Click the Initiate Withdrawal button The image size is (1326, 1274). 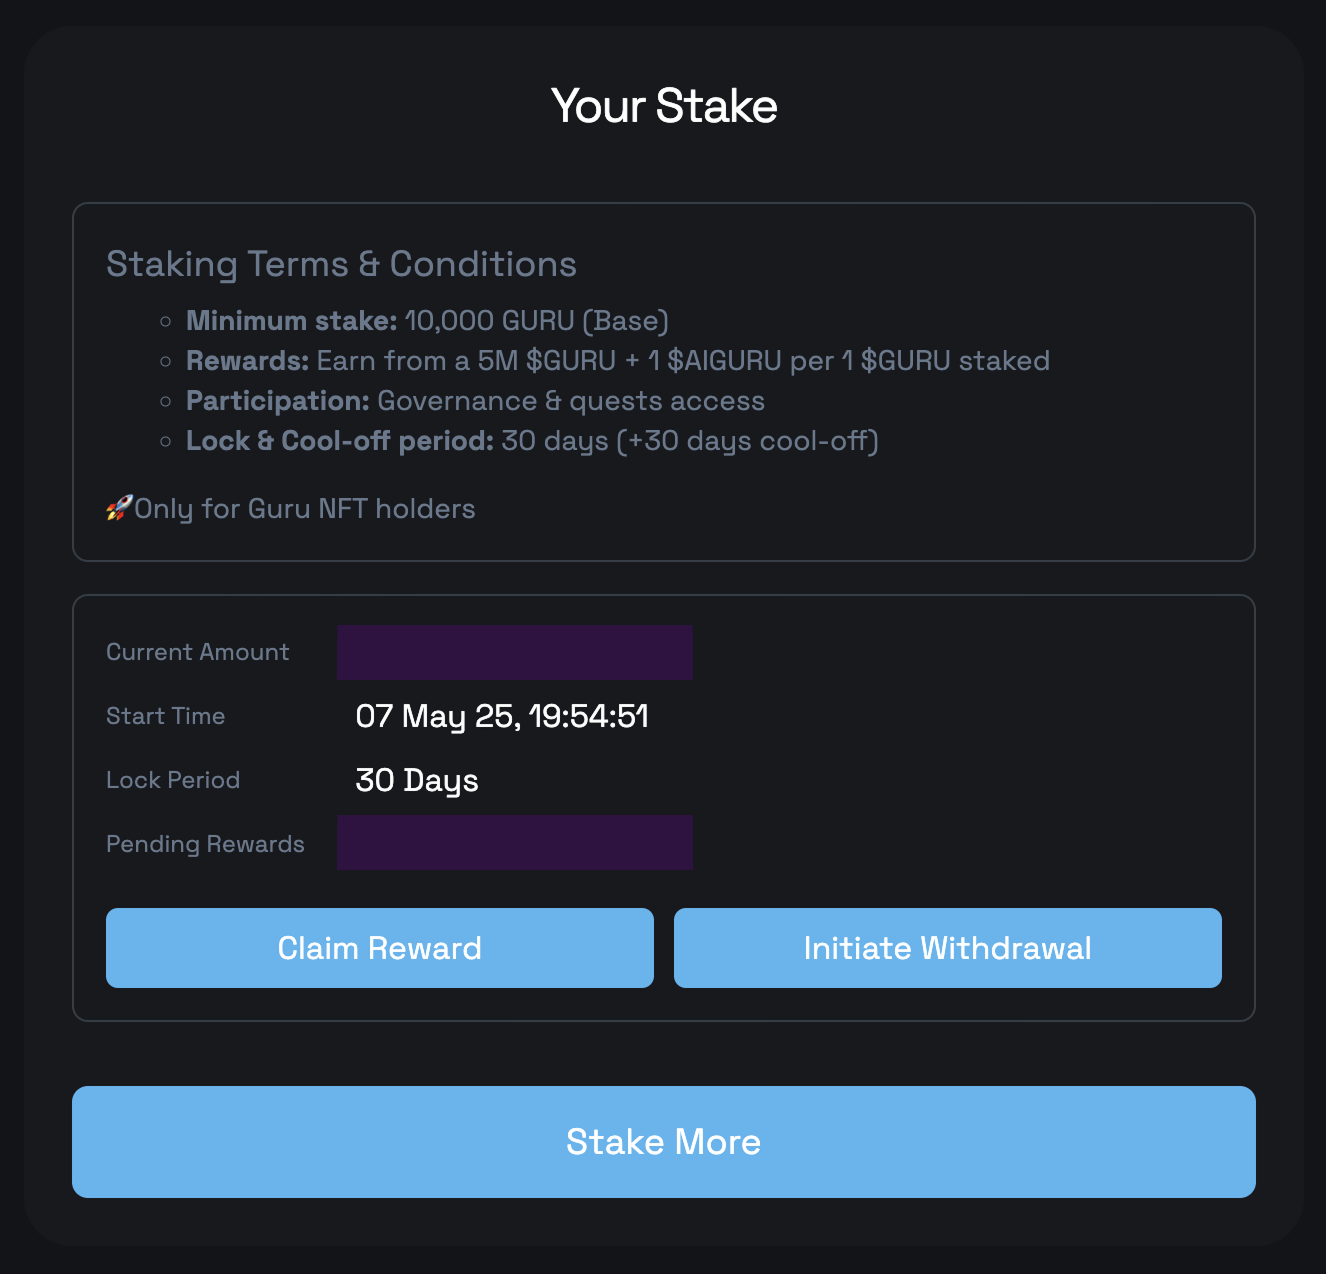click(948, 948)
